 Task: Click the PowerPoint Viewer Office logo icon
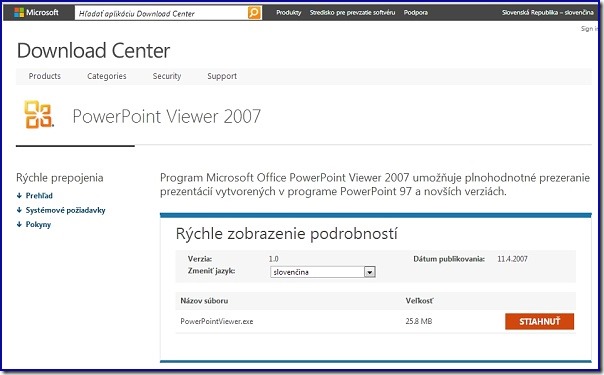point(39,114)
